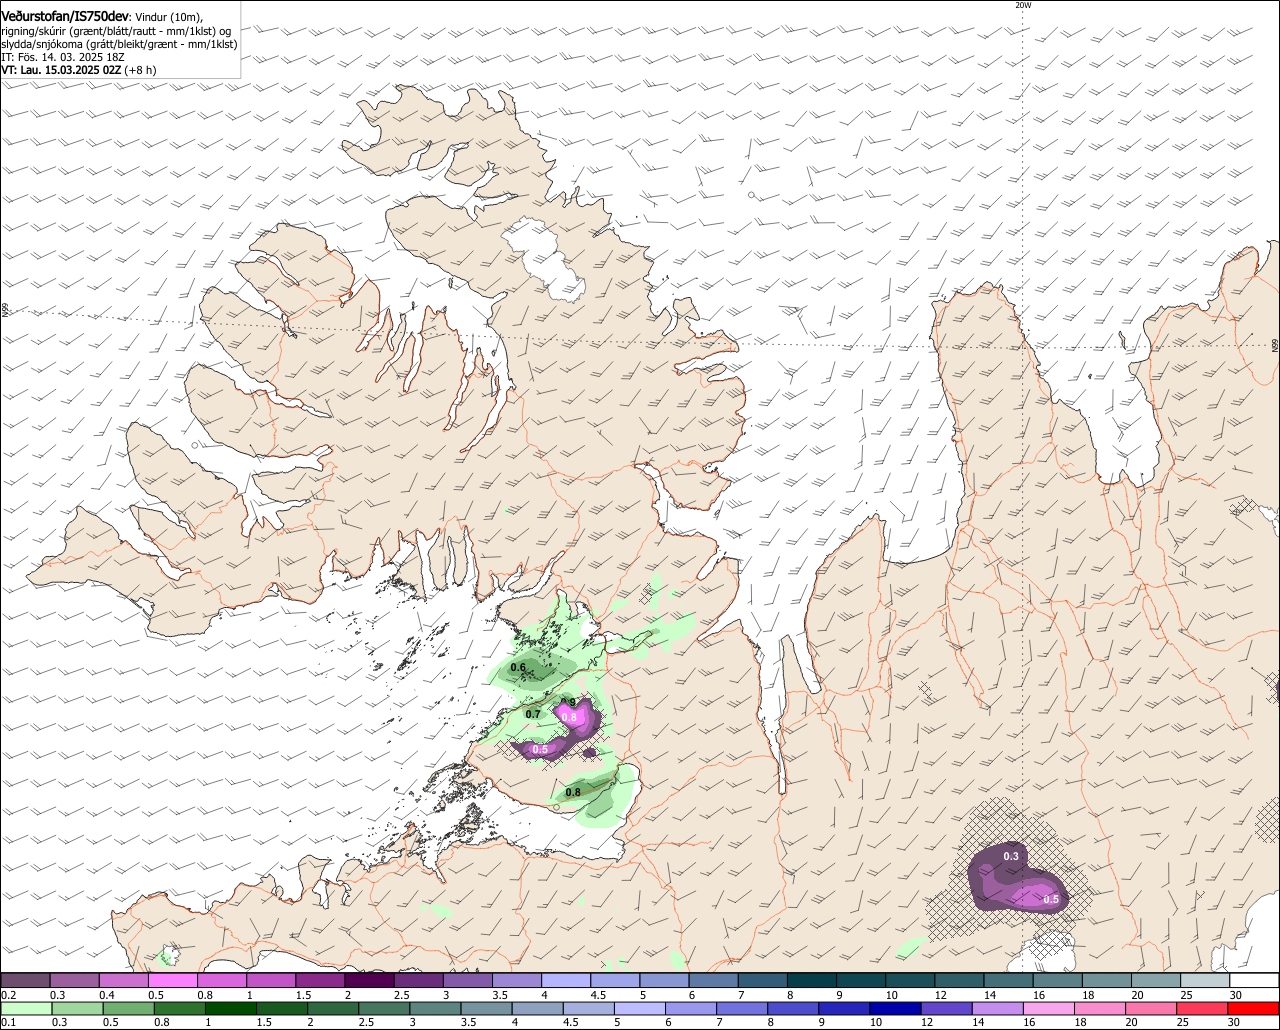This screenshot has height=1030, width=1280.
Task: Select the rose-red rain swatch at 25
Action: [1203, 1008]
